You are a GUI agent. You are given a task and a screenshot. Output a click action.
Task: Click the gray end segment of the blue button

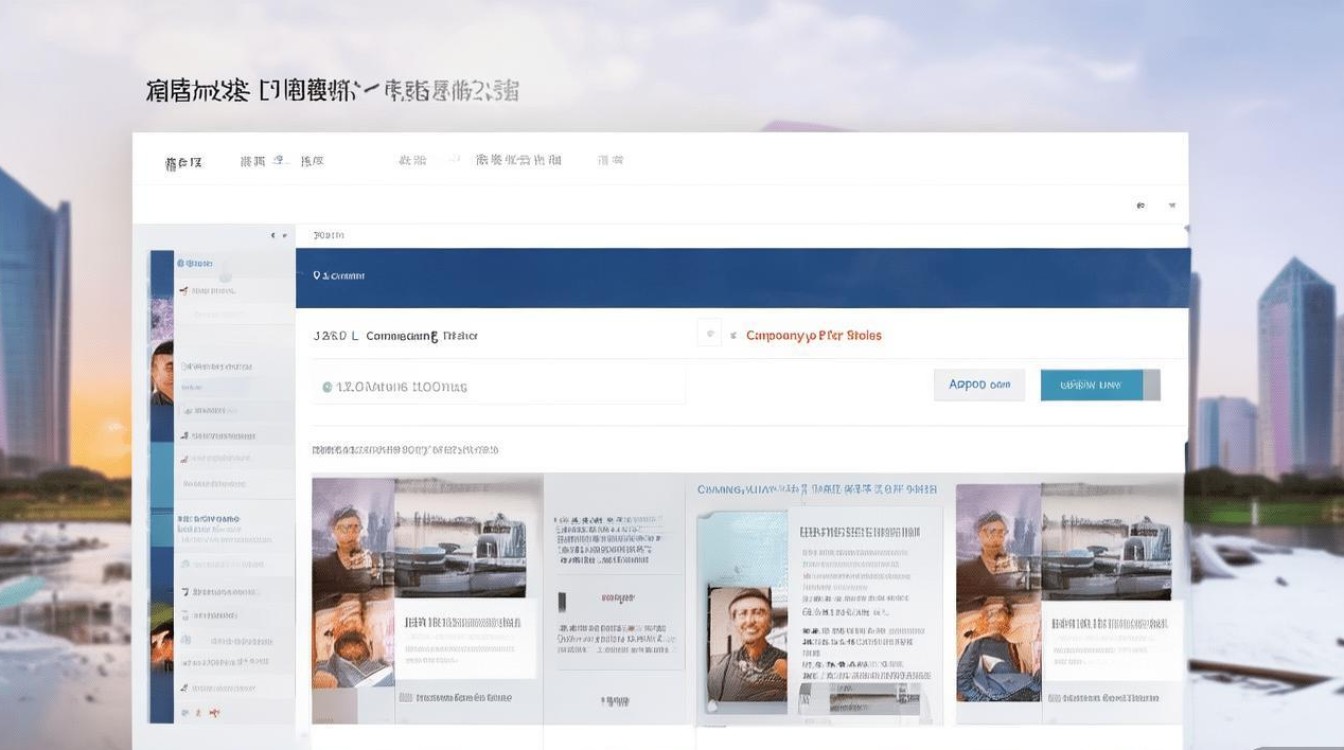coord(1152,385)
